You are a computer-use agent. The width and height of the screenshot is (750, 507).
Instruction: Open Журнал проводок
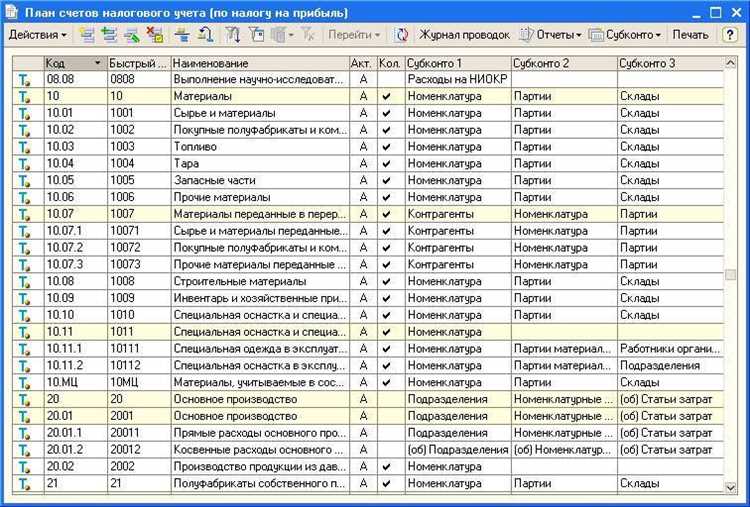click(x=464, y=35)
